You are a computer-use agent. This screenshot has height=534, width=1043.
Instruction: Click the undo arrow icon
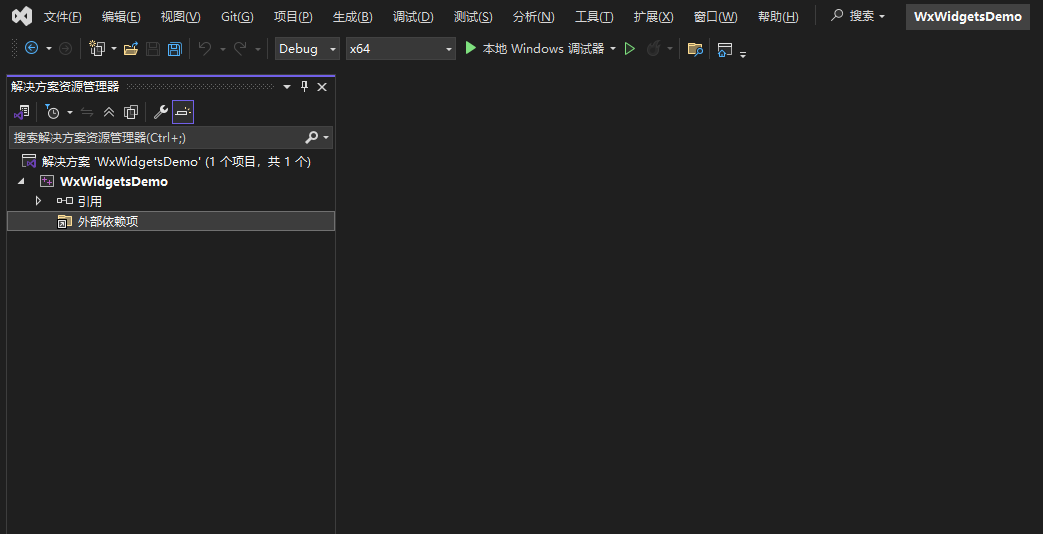pyautogui.click(x=206, y=49)
